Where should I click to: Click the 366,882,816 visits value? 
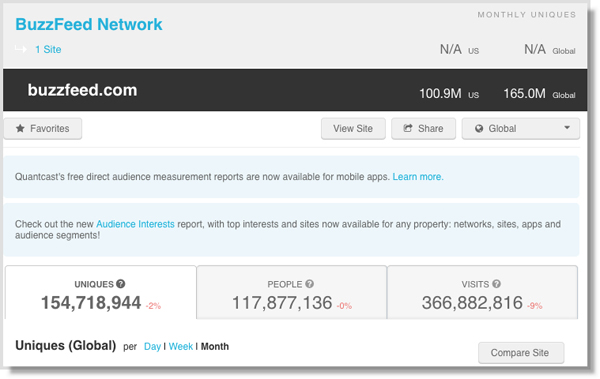(x=472, y=303)
